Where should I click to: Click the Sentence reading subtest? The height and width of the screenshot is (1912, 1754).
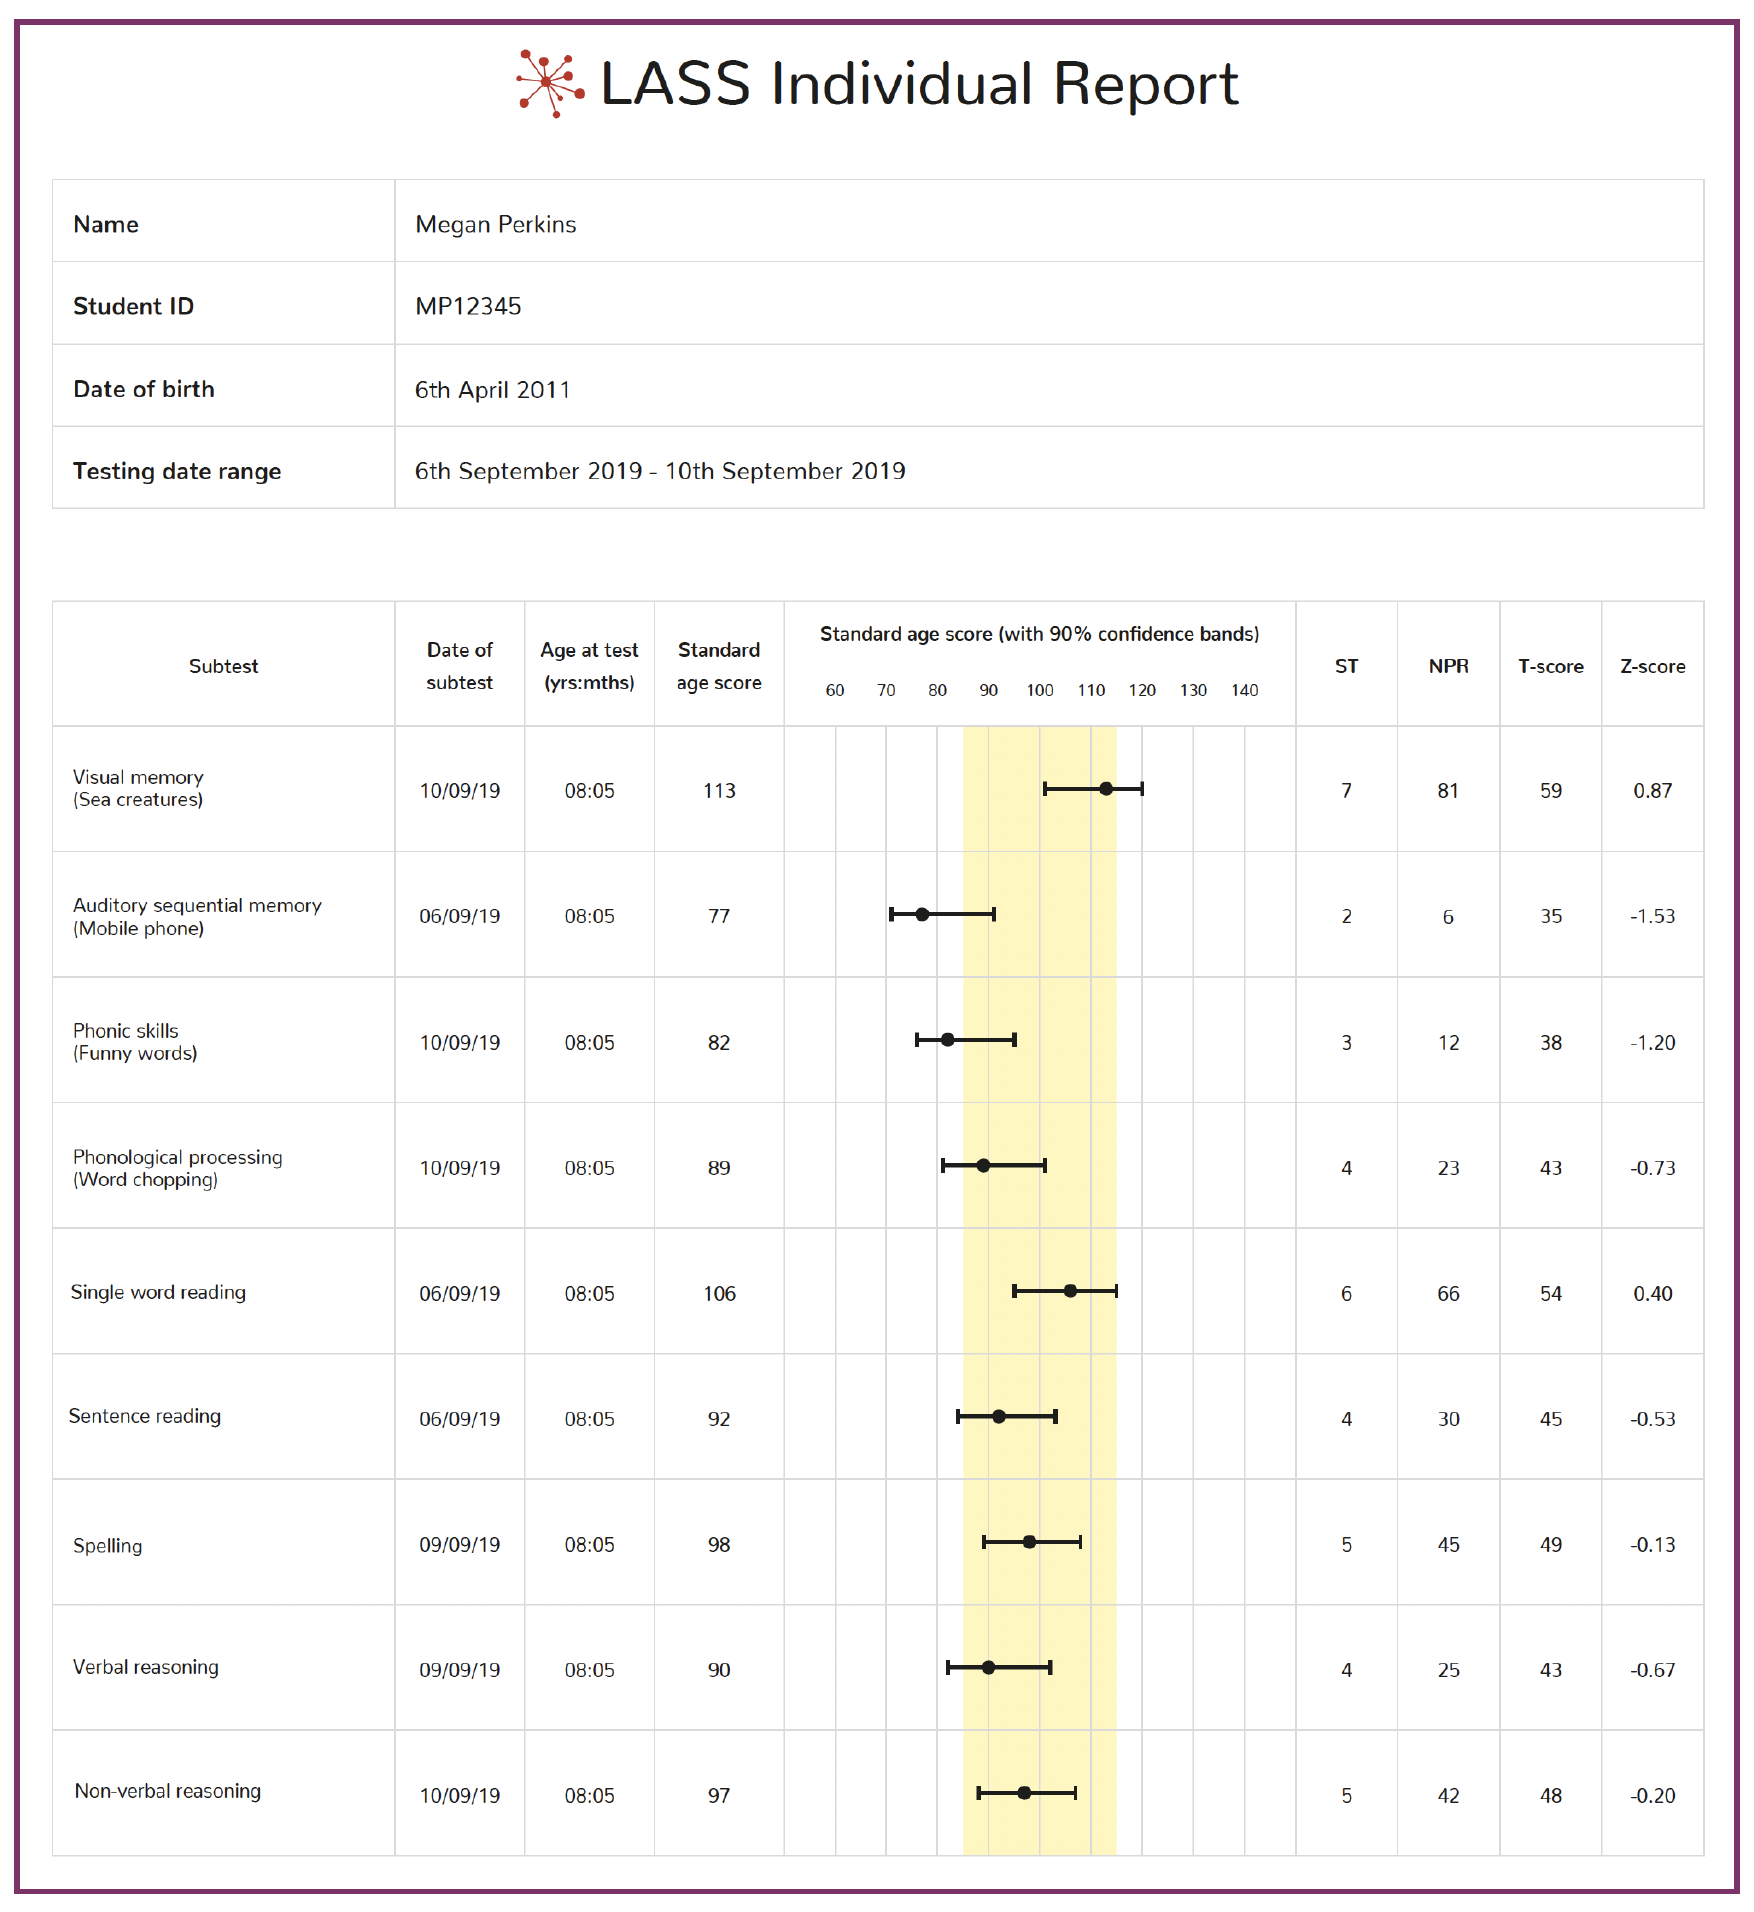click(x=145, y=1416)
